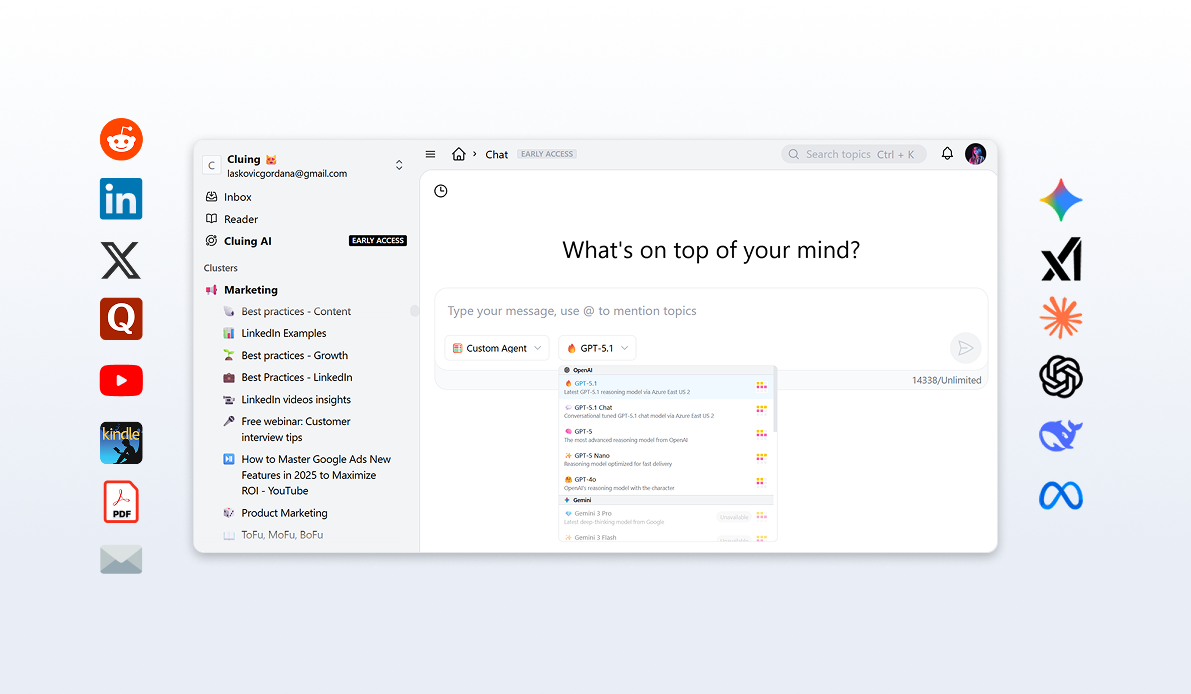The image size is (1191, 694).
Task: Open the workspace switcher chevron near Cluing
Action: [398, 163]
